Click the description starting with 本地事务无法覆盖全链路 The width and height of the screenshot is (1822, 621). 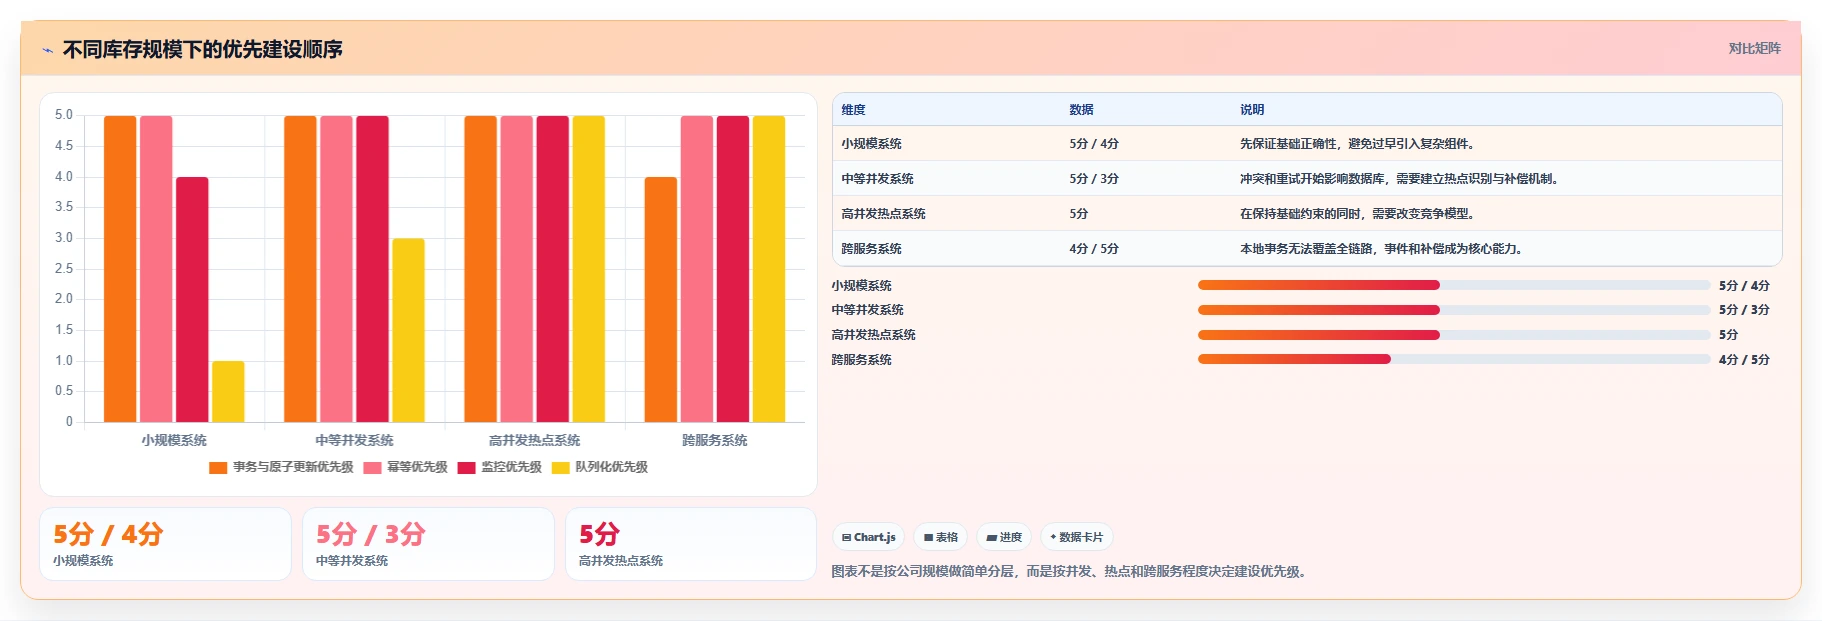(x=1384, y=249)
